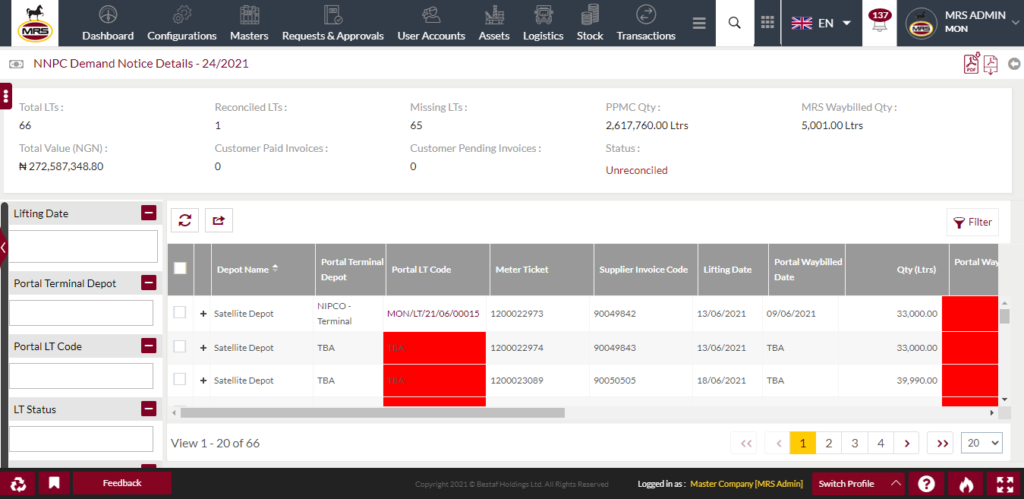The width and height of the screenshot is (1024, 499).
Task: Click the help question mark icon
Action: point(926,484)
